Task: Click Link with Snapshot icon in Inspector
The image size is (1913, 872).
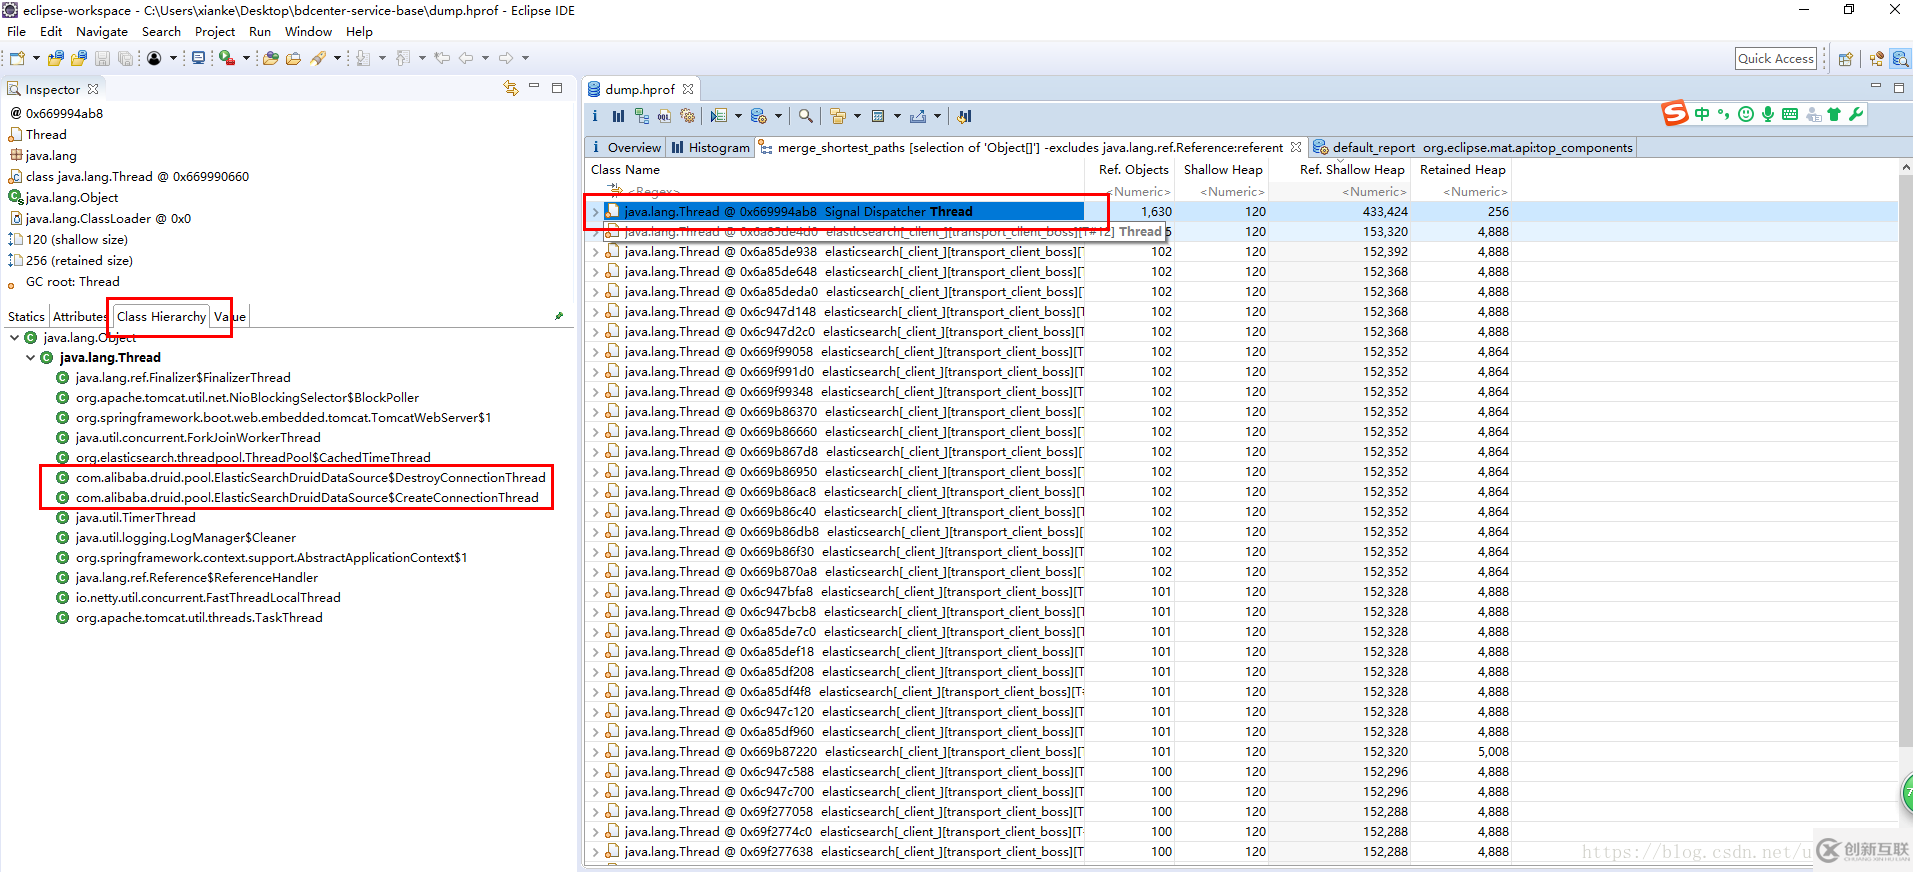Action: pyautogui.click(x=511, y=88)
